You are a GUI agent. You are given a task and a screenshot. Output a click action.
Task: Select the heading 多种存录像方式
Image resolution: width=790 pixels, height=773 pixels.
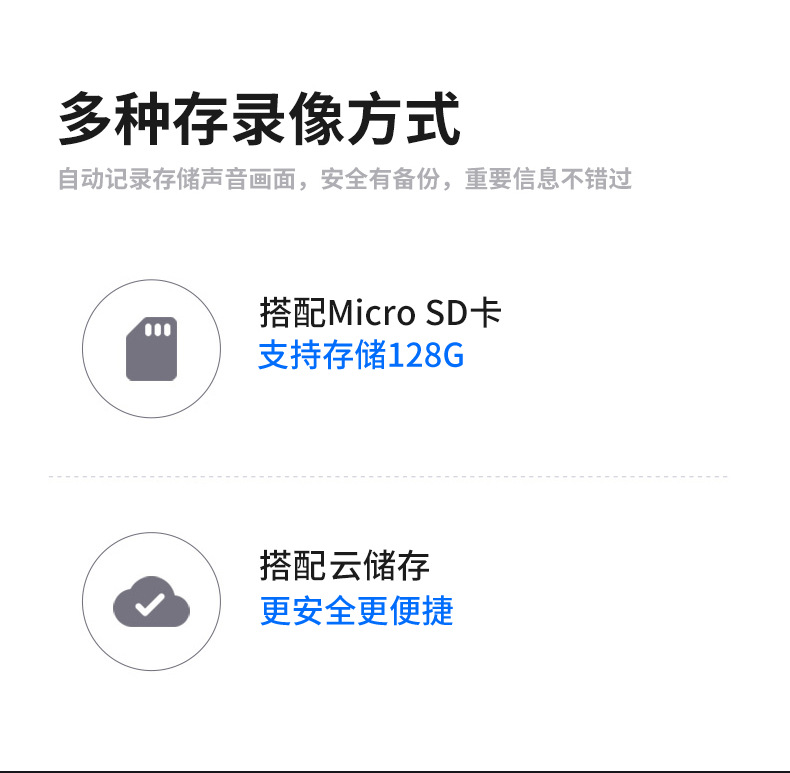click(259, 120)
